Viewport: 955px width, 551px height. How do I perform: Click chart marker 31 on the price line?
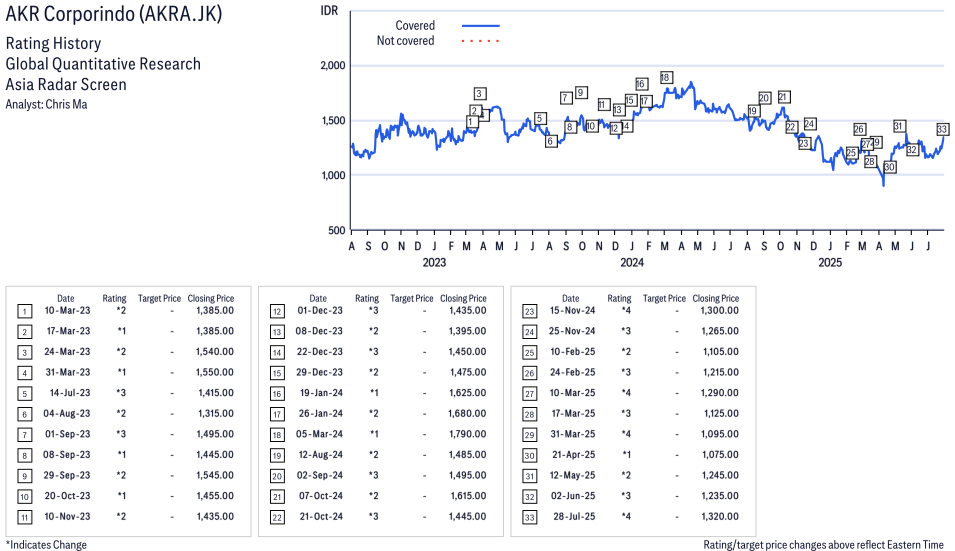[x=899, y=126]
